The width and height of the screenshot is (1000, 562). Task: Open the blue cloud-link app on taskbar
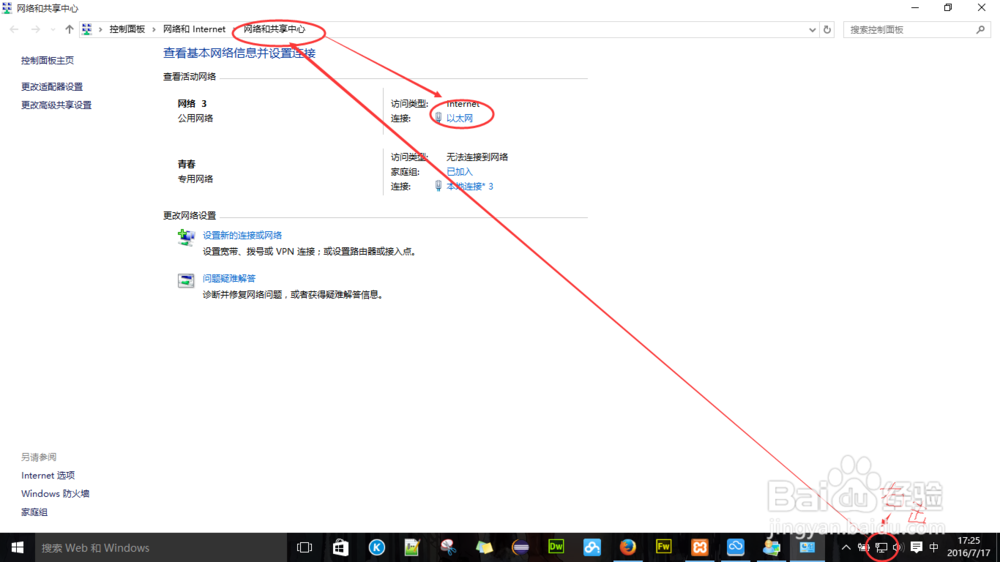pos(592,547)
